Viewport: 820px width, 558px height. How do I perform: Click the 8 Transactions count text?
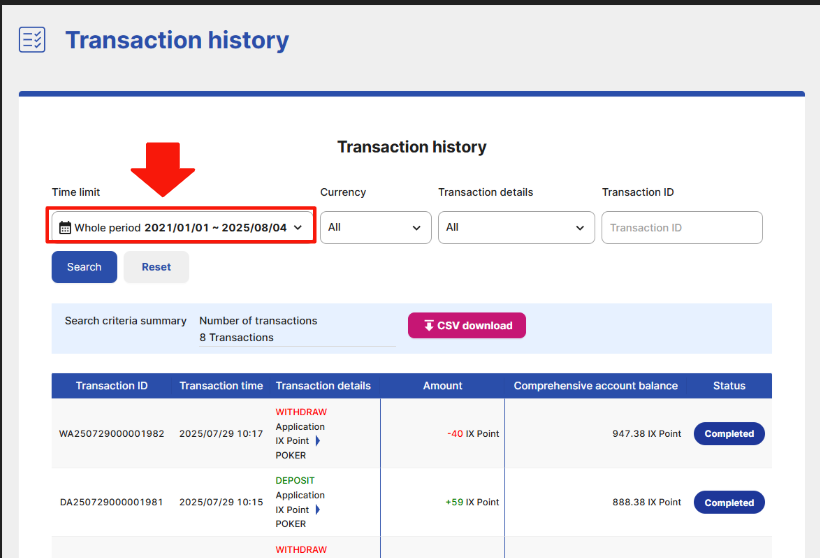(x=236, y=337)
